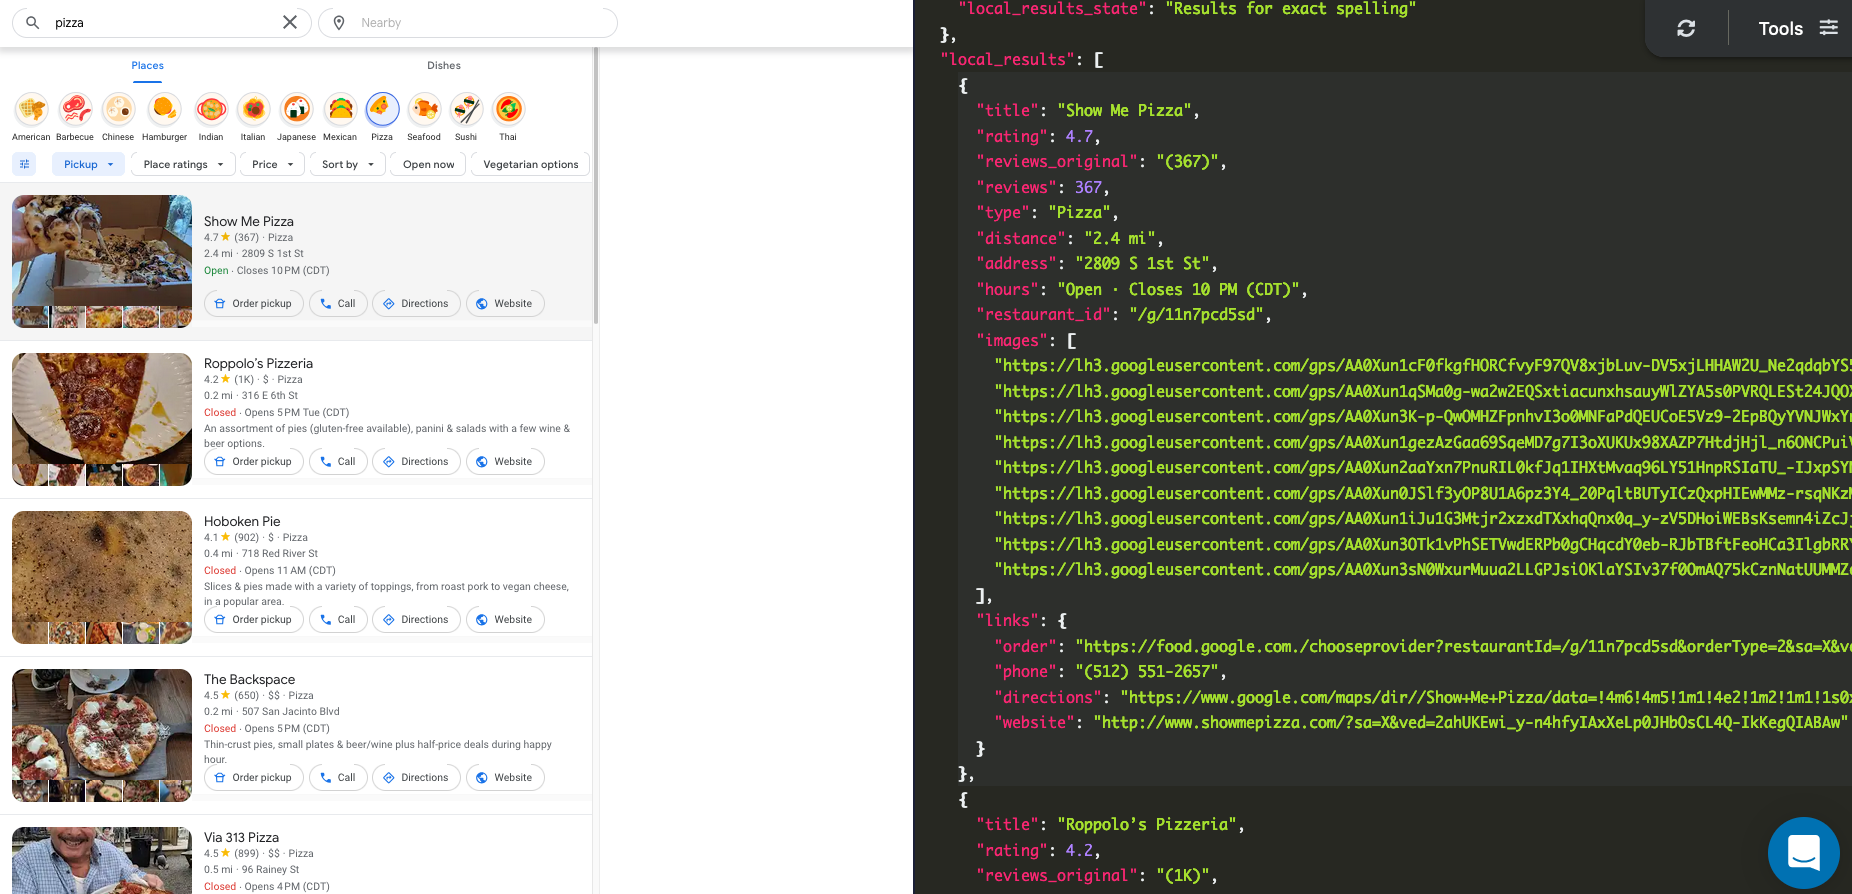Open The Backspace listing title
The image size is (1852, 894).
click(x=249, y=679)
